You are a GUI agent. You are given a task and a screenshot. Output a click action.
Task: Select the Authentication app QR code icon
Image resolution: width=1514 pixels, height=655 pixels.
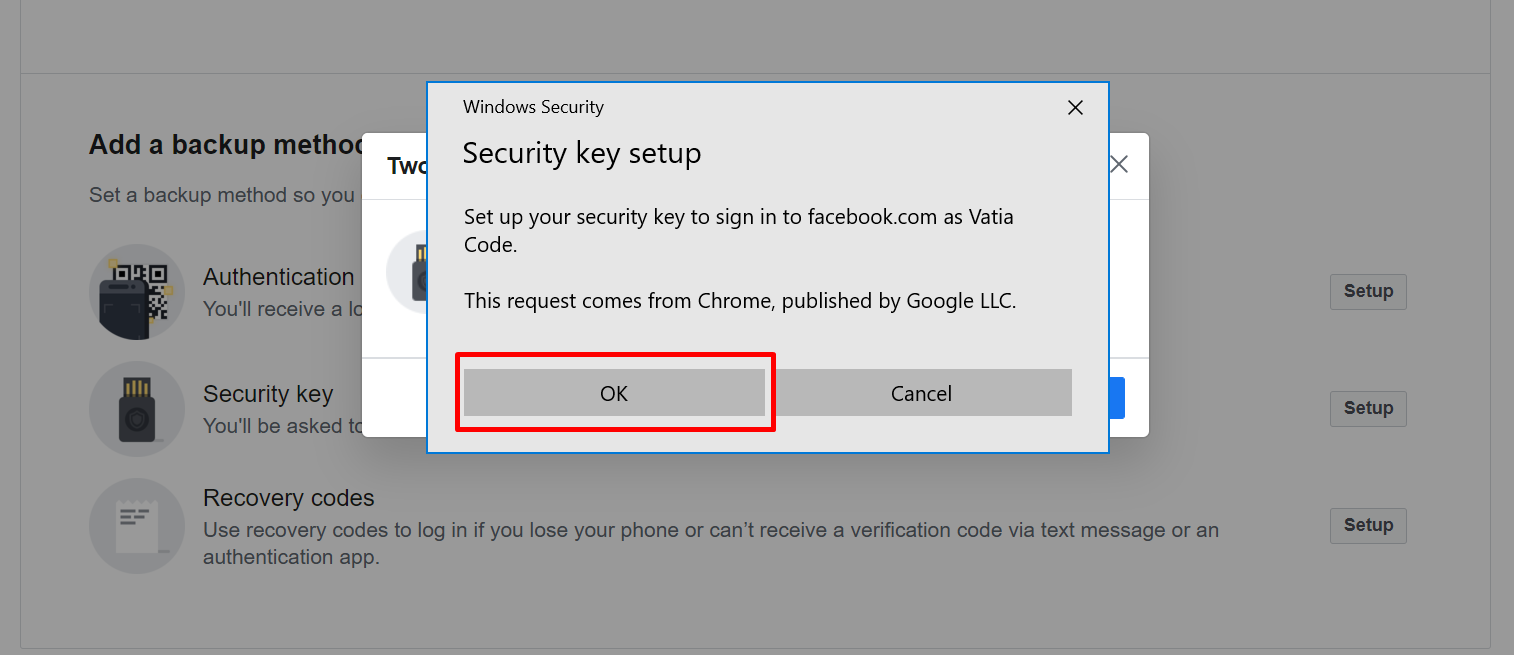click(137, 292)
